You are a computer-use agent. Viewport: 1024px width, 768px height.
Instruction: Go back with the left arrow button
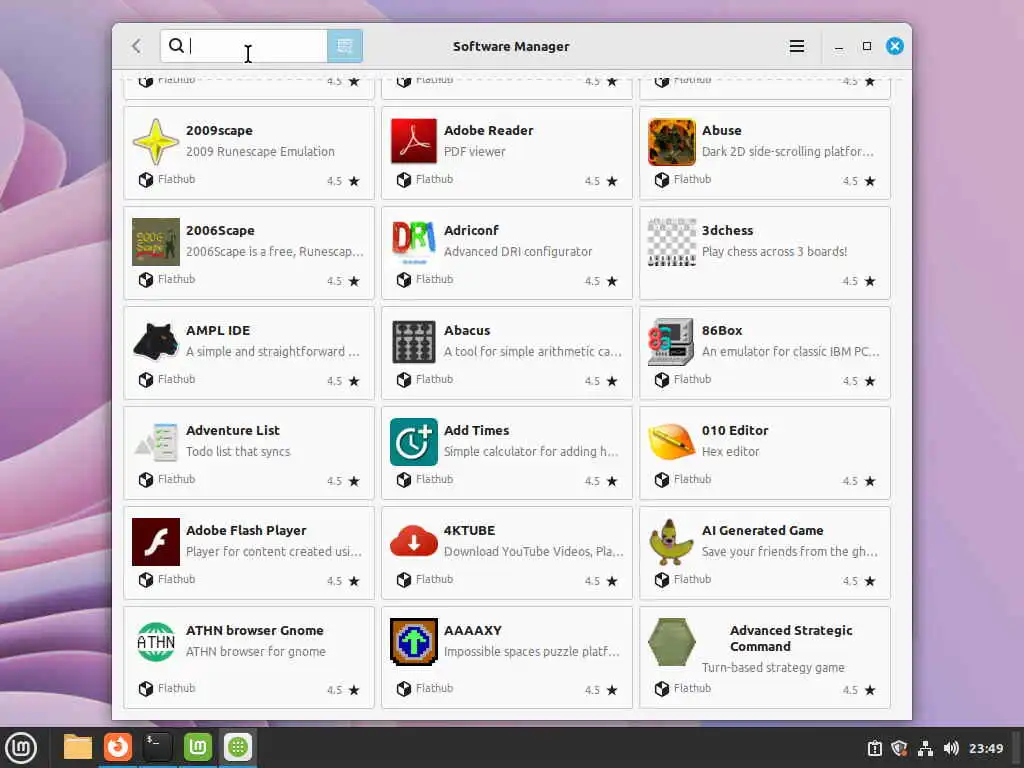[x=136, y=46]
